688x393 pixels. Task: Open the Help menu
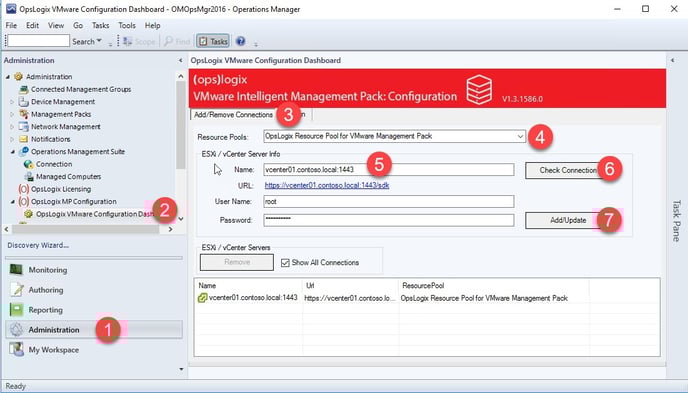152,25
